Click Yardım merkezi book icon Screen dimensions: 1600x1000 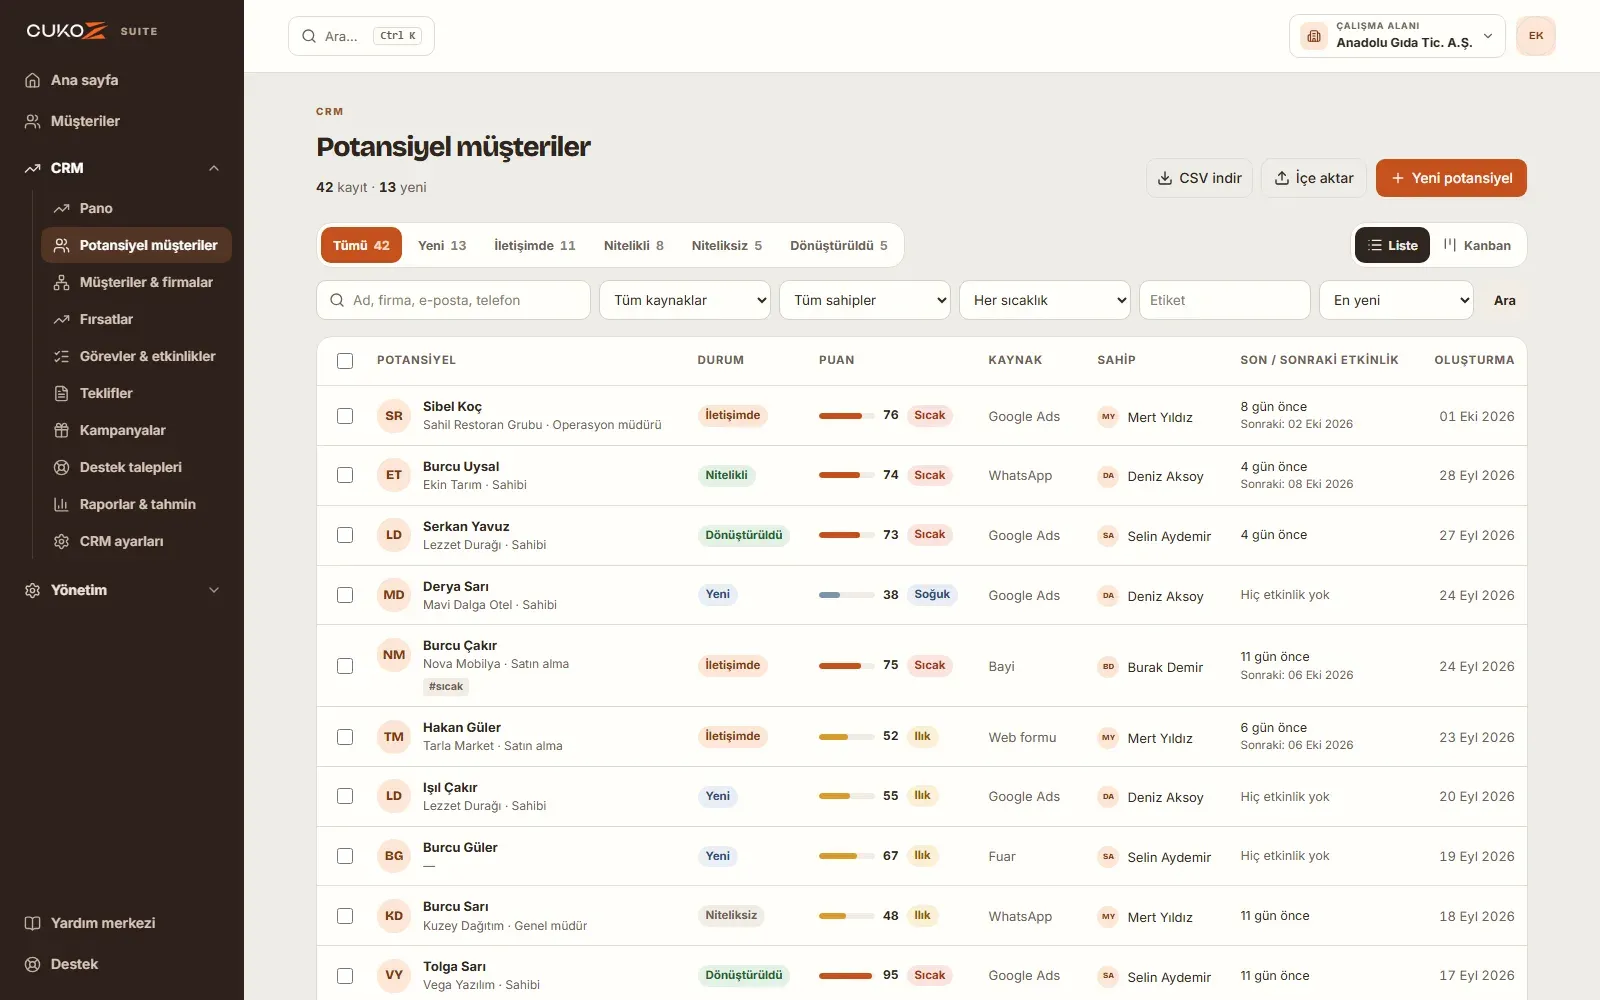tap(32, 923)
